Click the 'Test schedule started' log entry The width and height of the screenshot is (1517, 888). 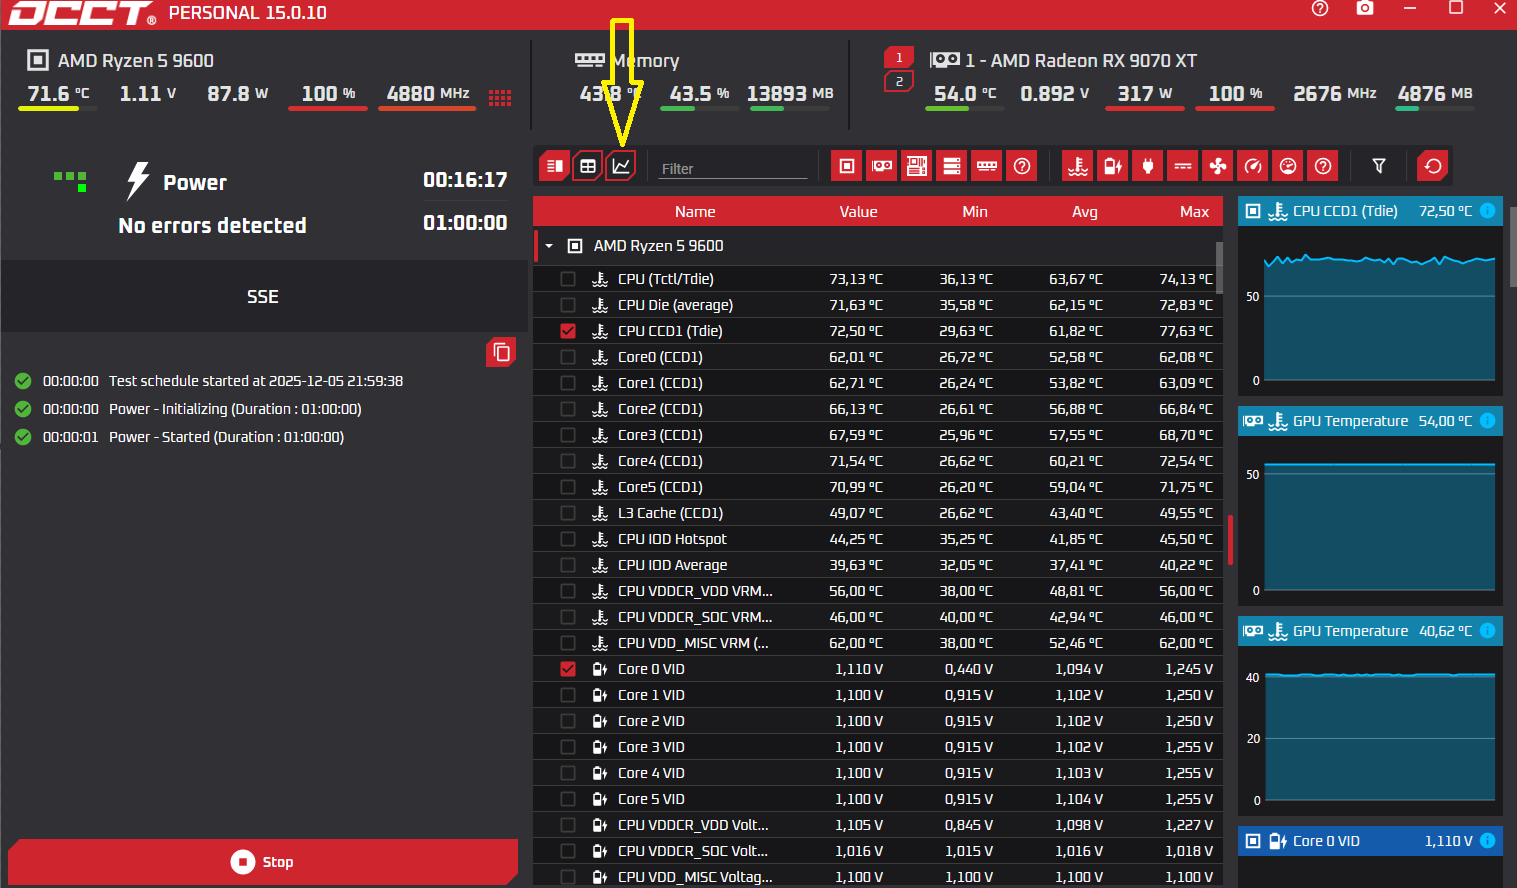(256, 381)
